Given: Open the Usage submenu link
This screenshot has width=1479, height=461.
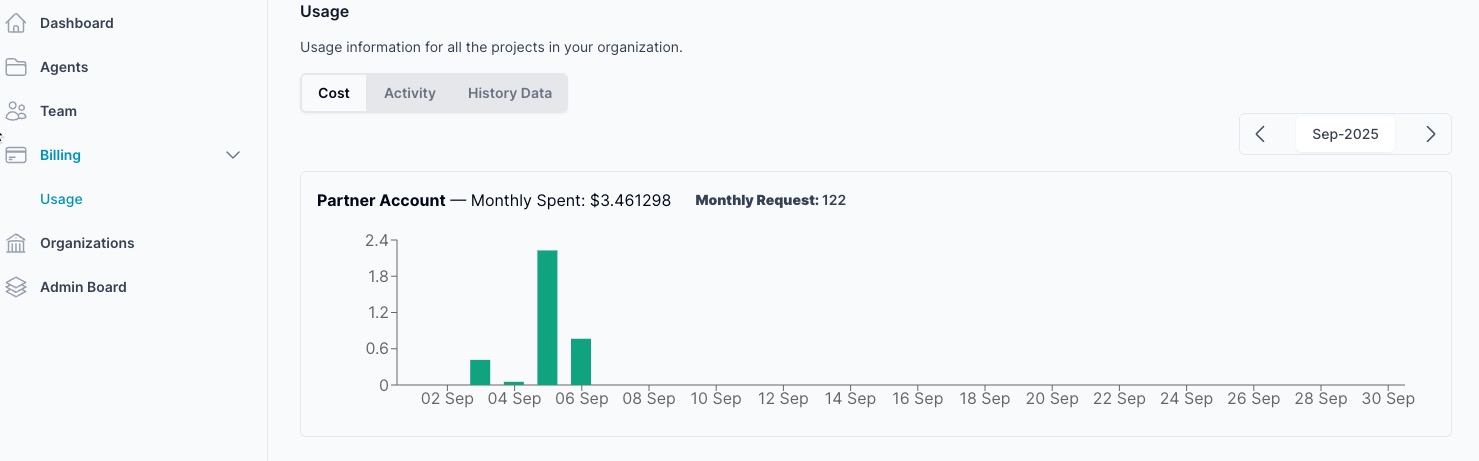Looking at the screenshot, I should click(61, 199).
